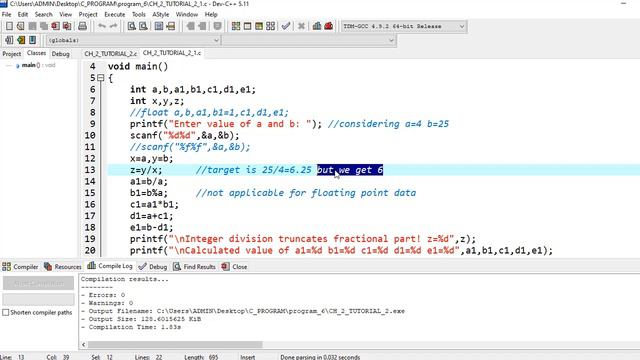Open the Compiler bottom panel tab
The image size is (640, 360).
tap(20, 267)
